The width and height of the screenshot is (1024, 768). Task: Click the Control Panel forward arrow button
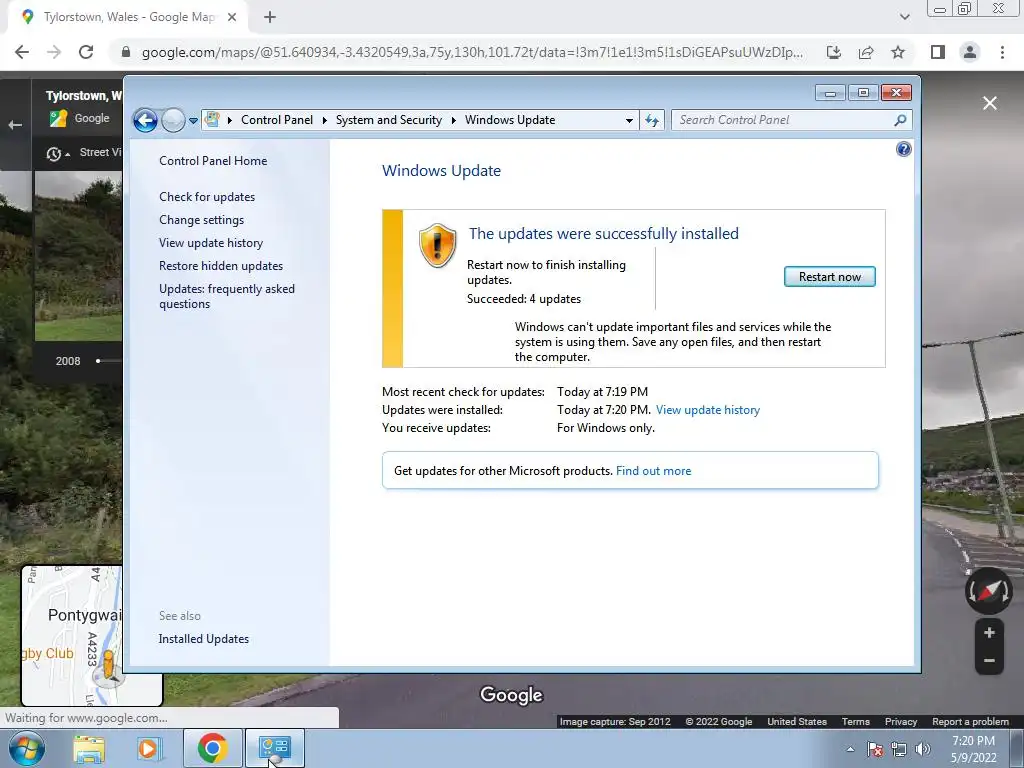173,120
